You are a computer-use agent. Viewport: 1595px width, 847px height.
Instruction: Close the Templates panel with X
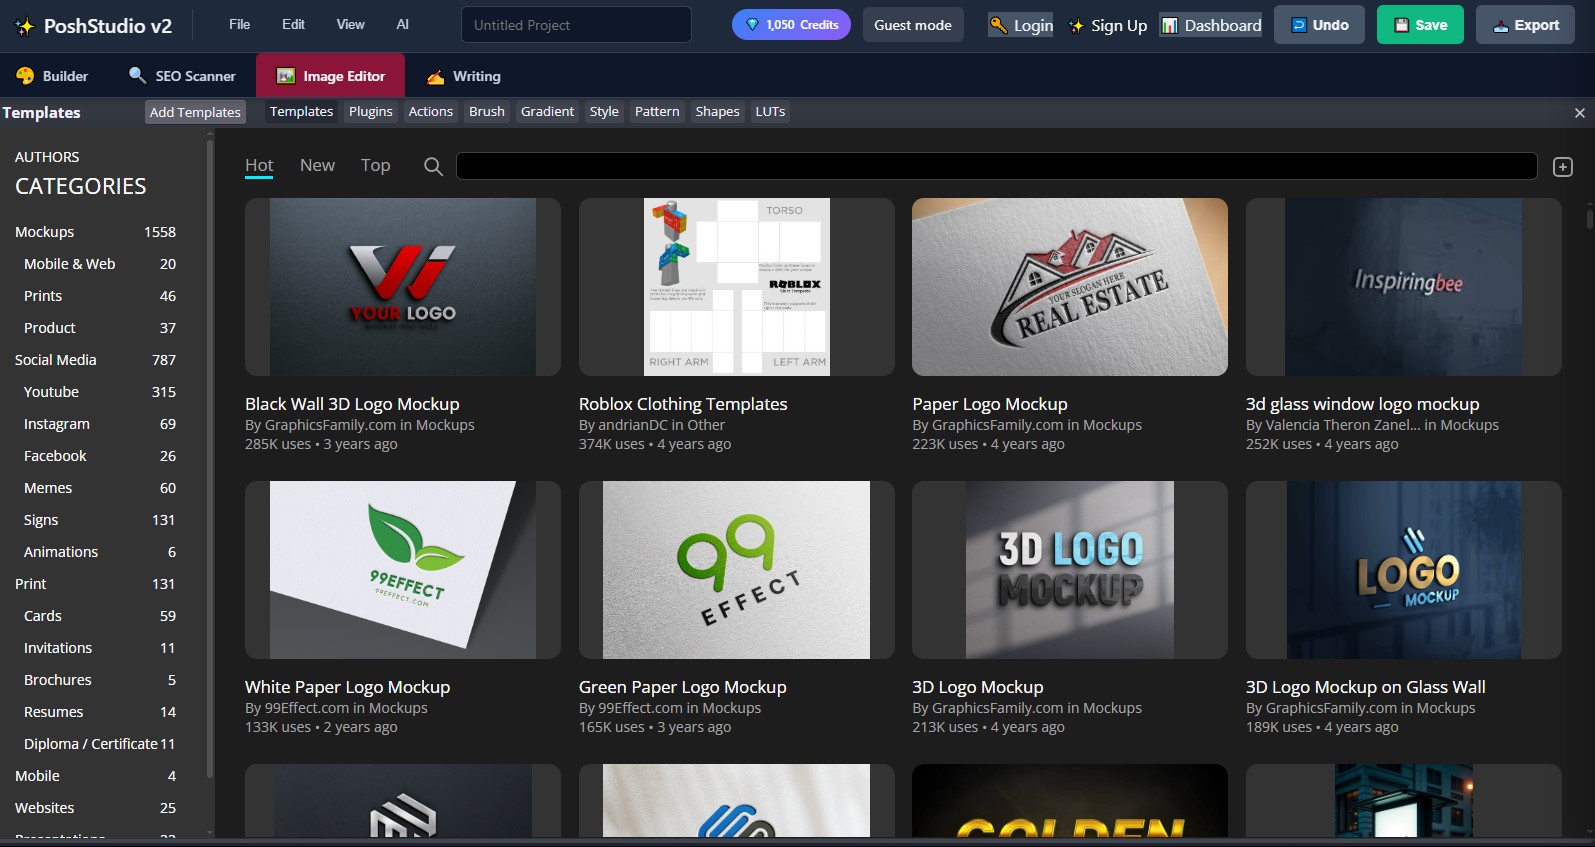click(1580, 113)
